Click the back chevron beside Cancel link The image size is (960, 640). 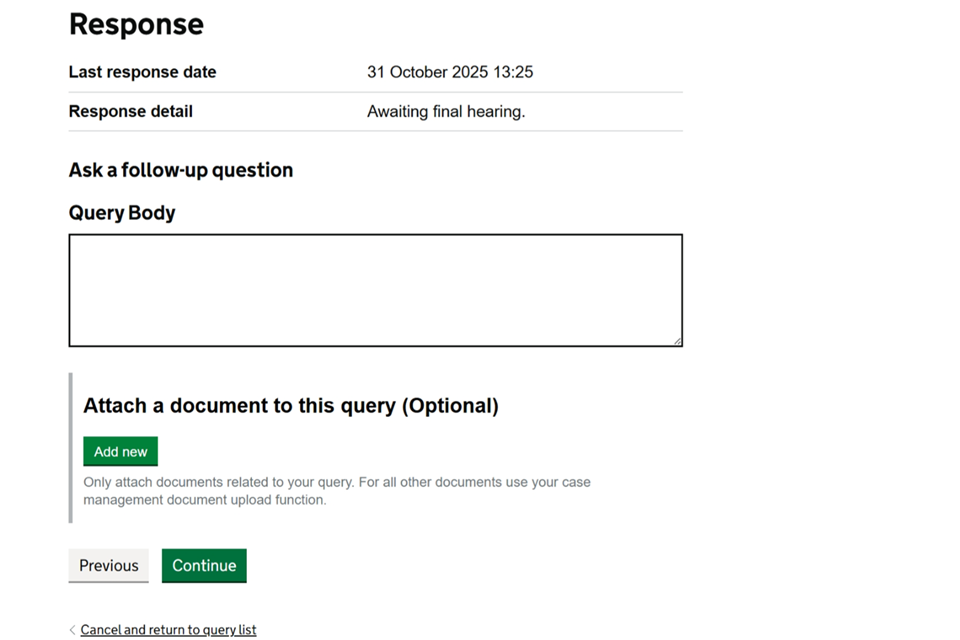[72, 630]
